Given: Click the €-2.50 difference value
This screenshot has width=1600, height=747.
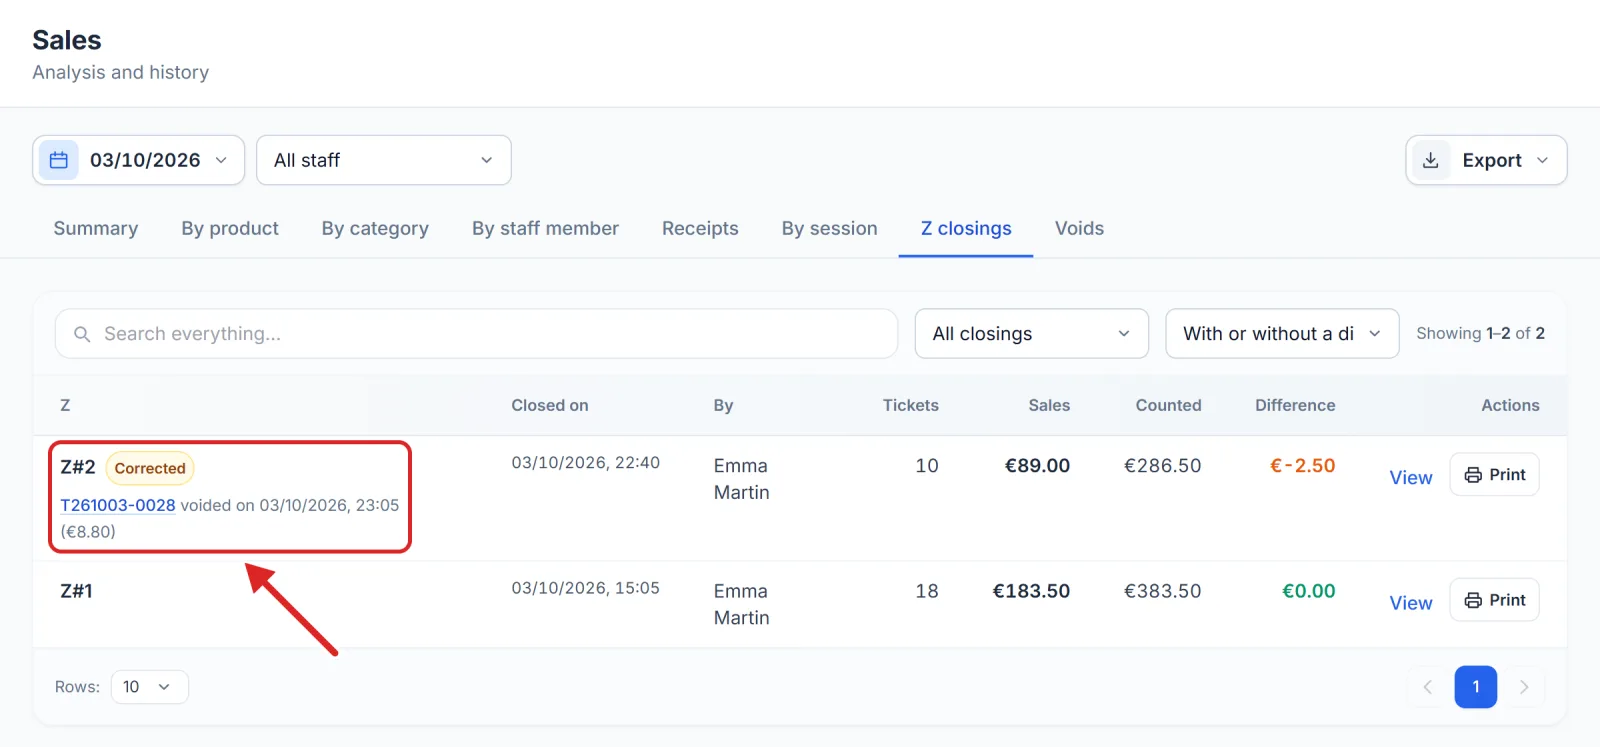Looking at the screenshot, I should 1303,466.
